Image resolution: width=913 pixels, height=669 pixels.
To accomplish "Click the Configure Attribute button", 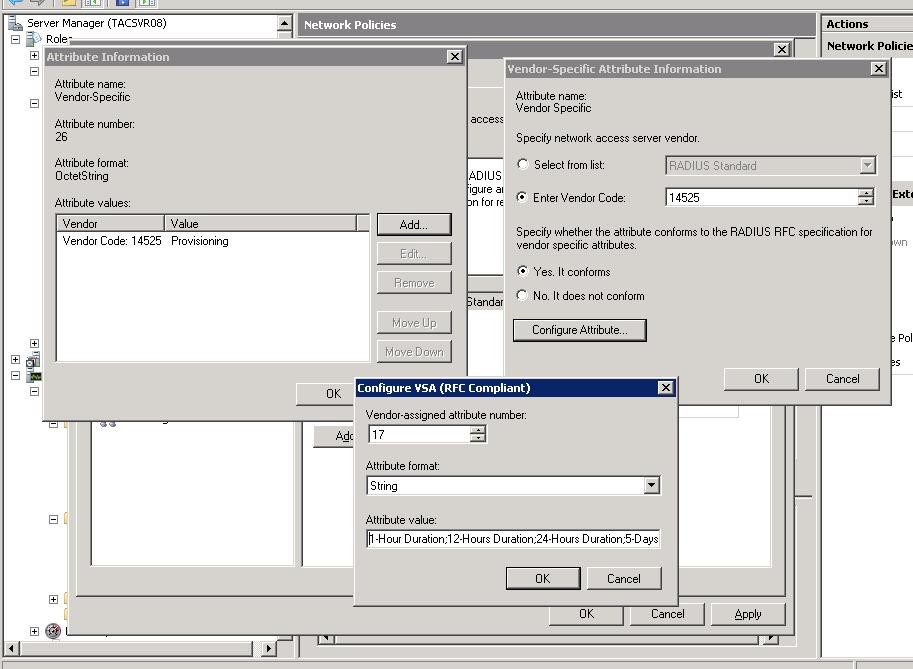I will [579, 330].
